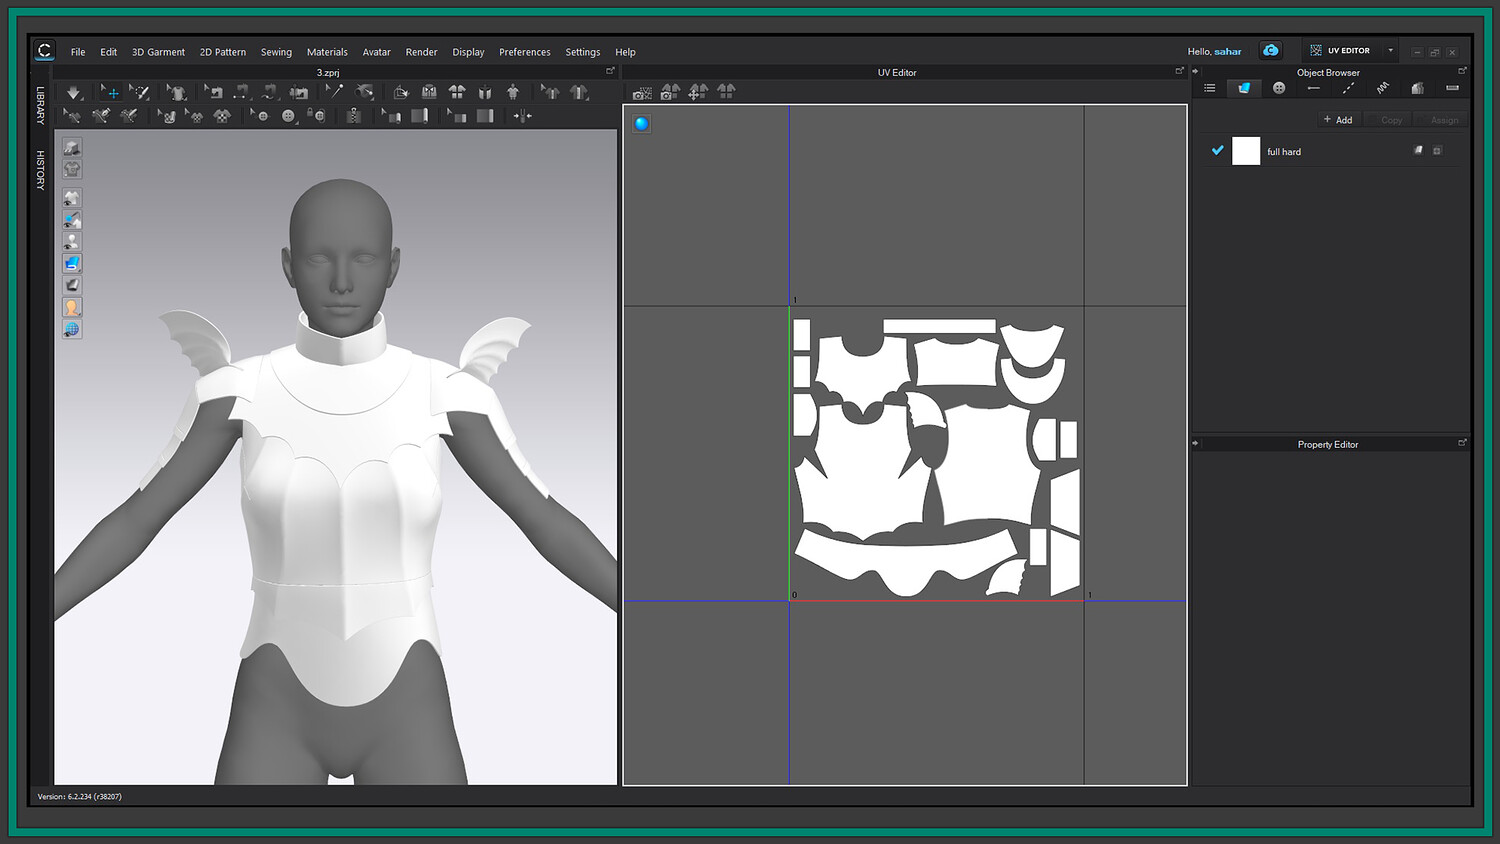Click the cloud account icon

(1270, 51)
